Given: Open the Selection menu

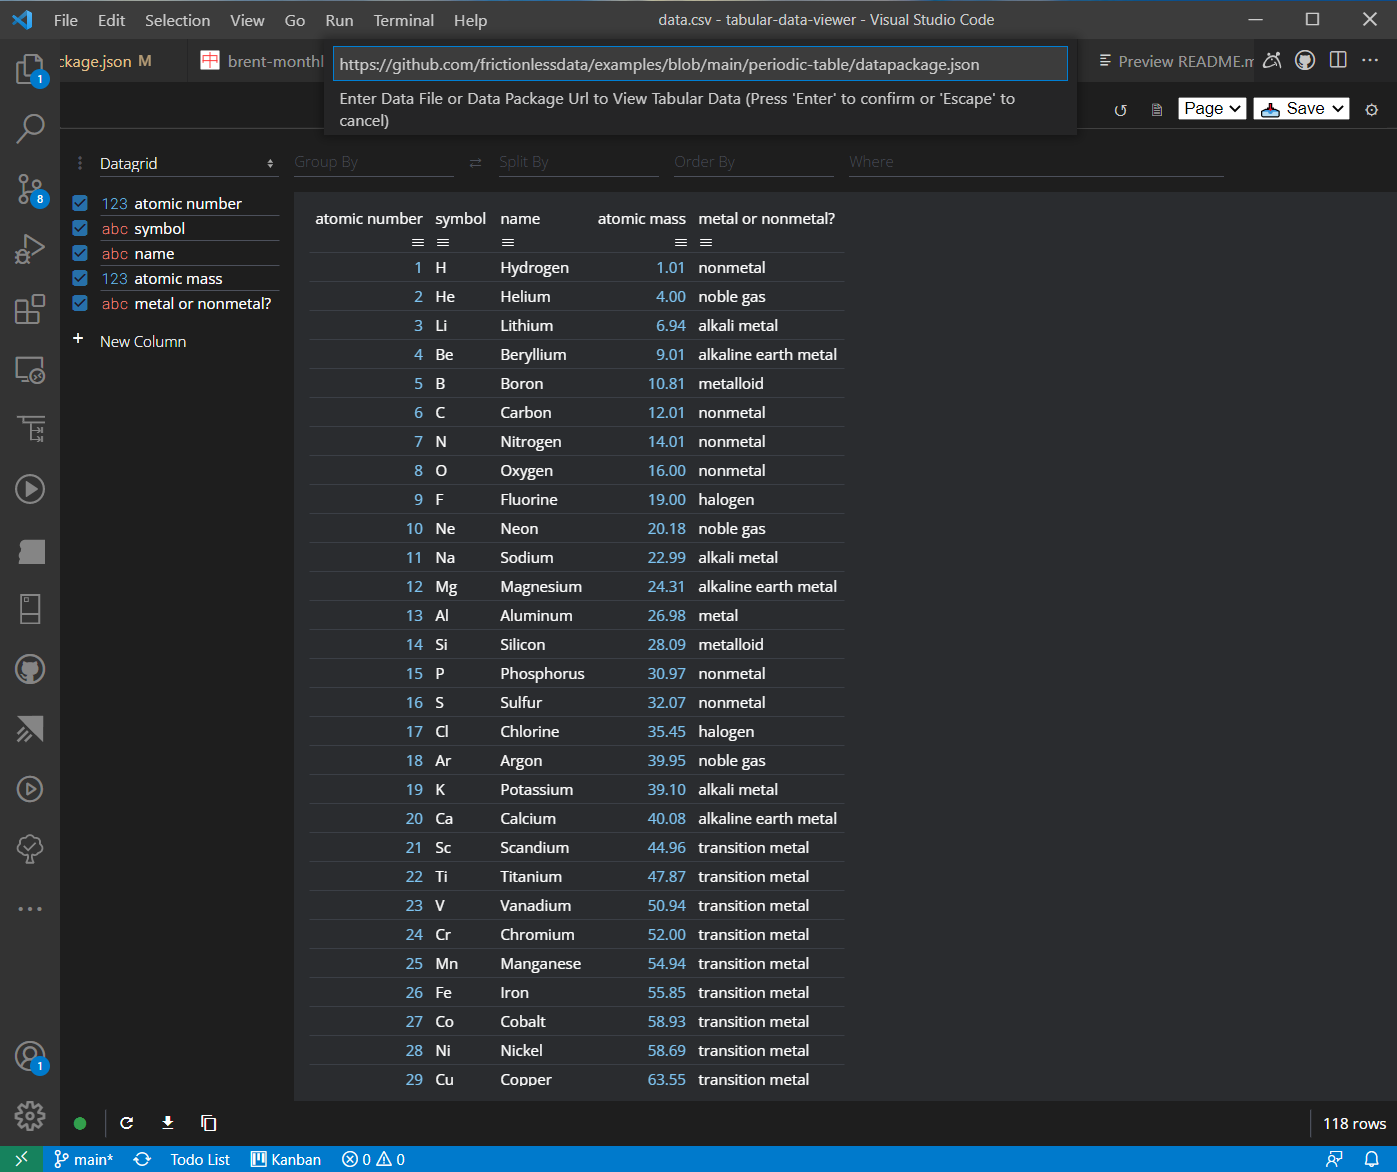Looking at the screenshot, I should tap(177, 20).
